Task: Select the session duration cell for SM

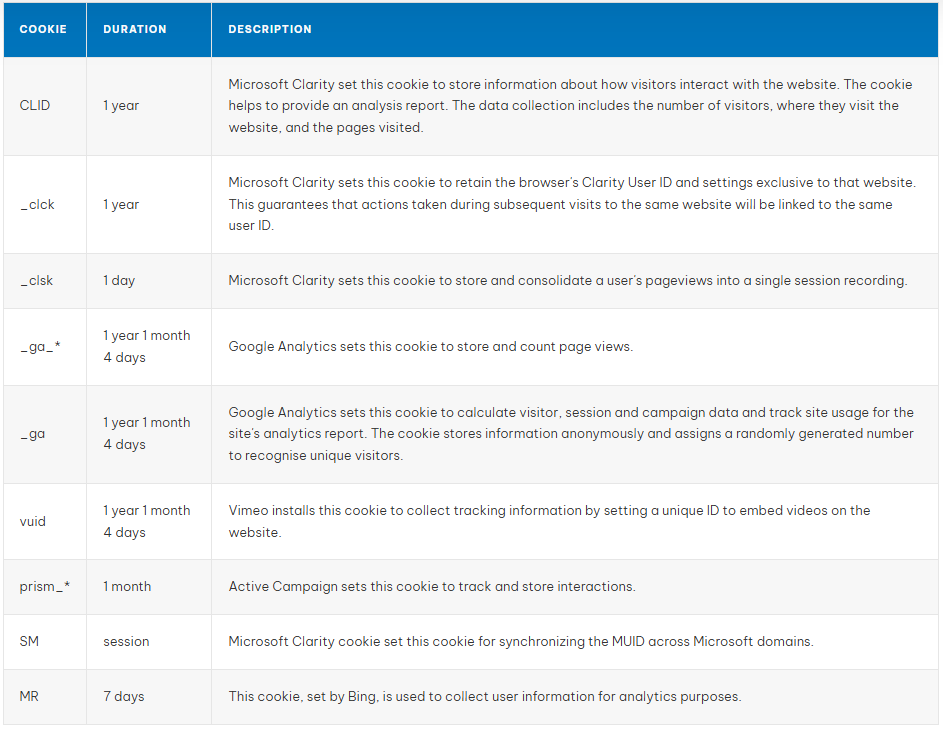Action: 126,641
